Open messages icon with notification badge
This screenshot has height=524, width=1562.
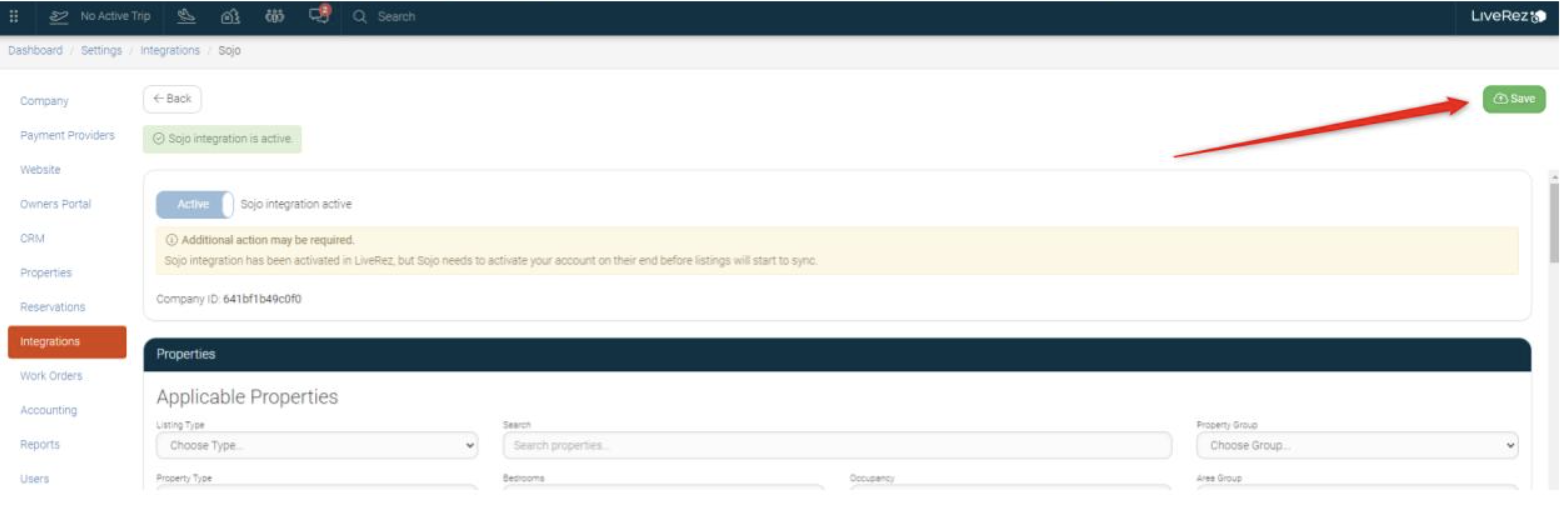click(x=319, y=15)
